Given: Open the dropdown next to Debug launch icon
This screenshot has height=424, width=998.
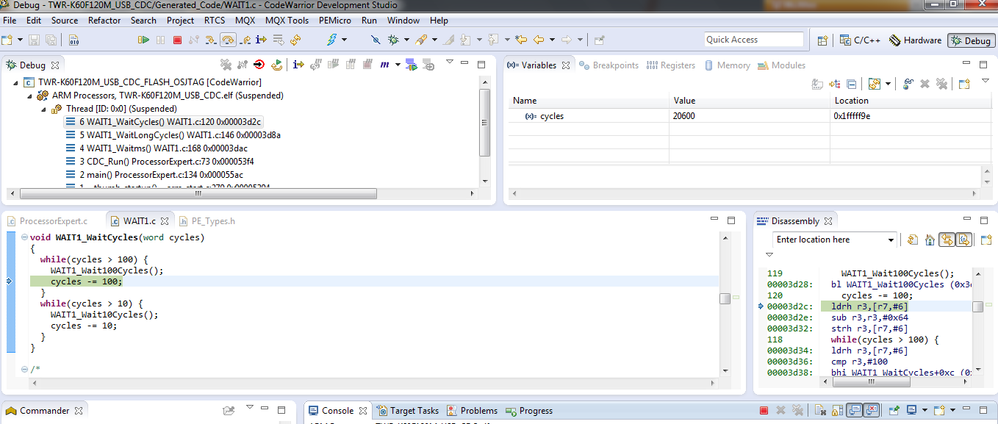Looking at the screenshot, I should pyautogui.click(x=406, y=39).
